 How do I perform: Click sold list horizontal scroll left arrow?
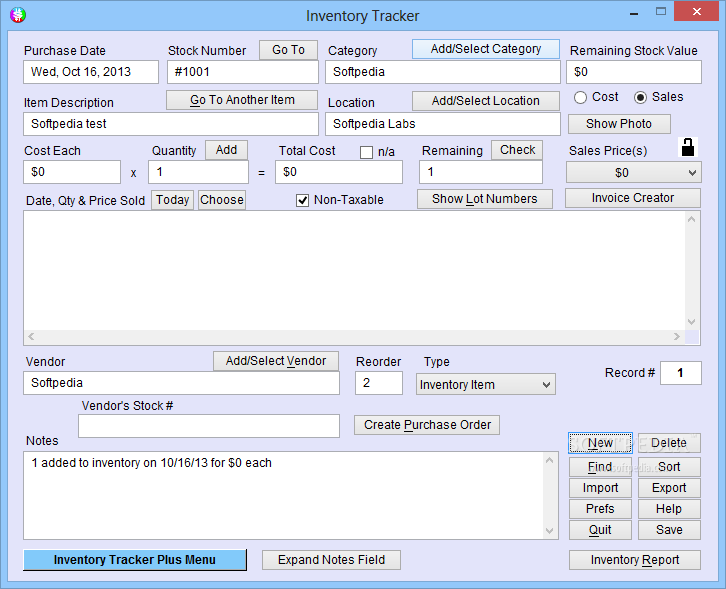tap(31, 337)
